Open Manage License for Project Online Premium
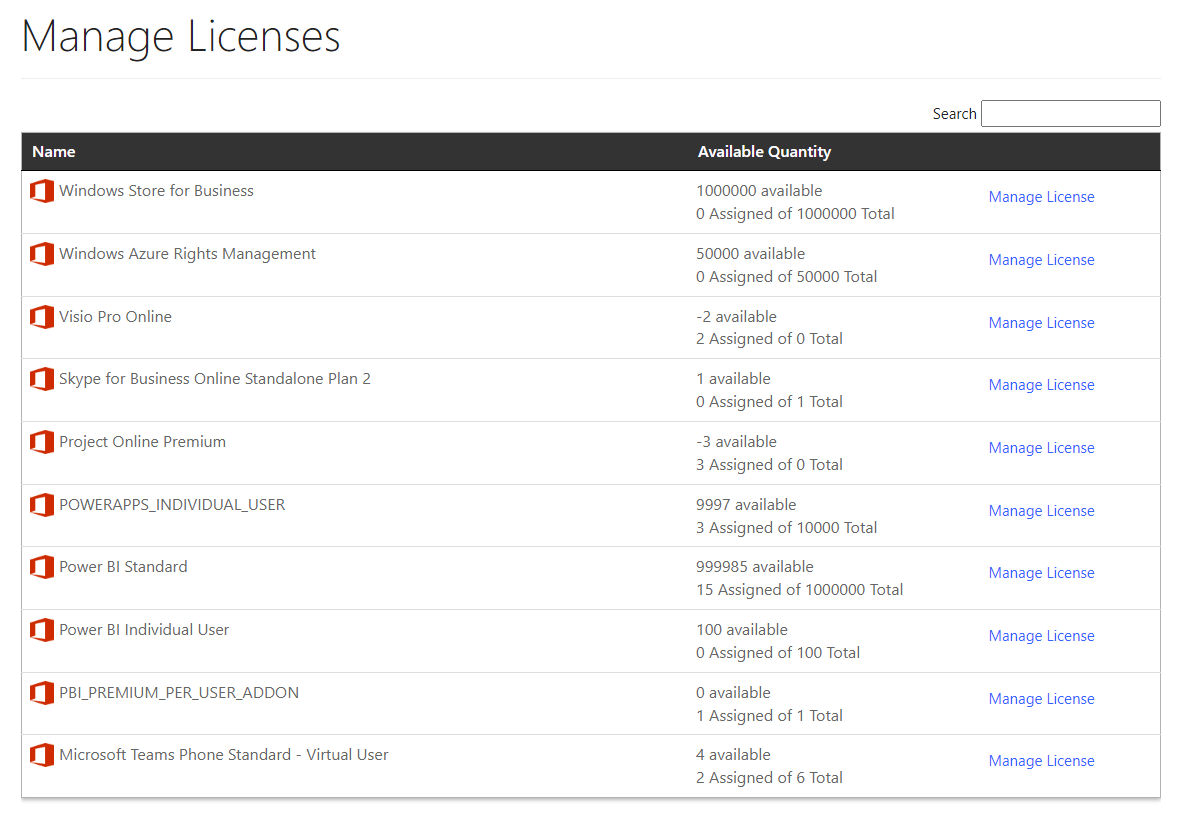1177x813 pixels. click(1041, 448)
